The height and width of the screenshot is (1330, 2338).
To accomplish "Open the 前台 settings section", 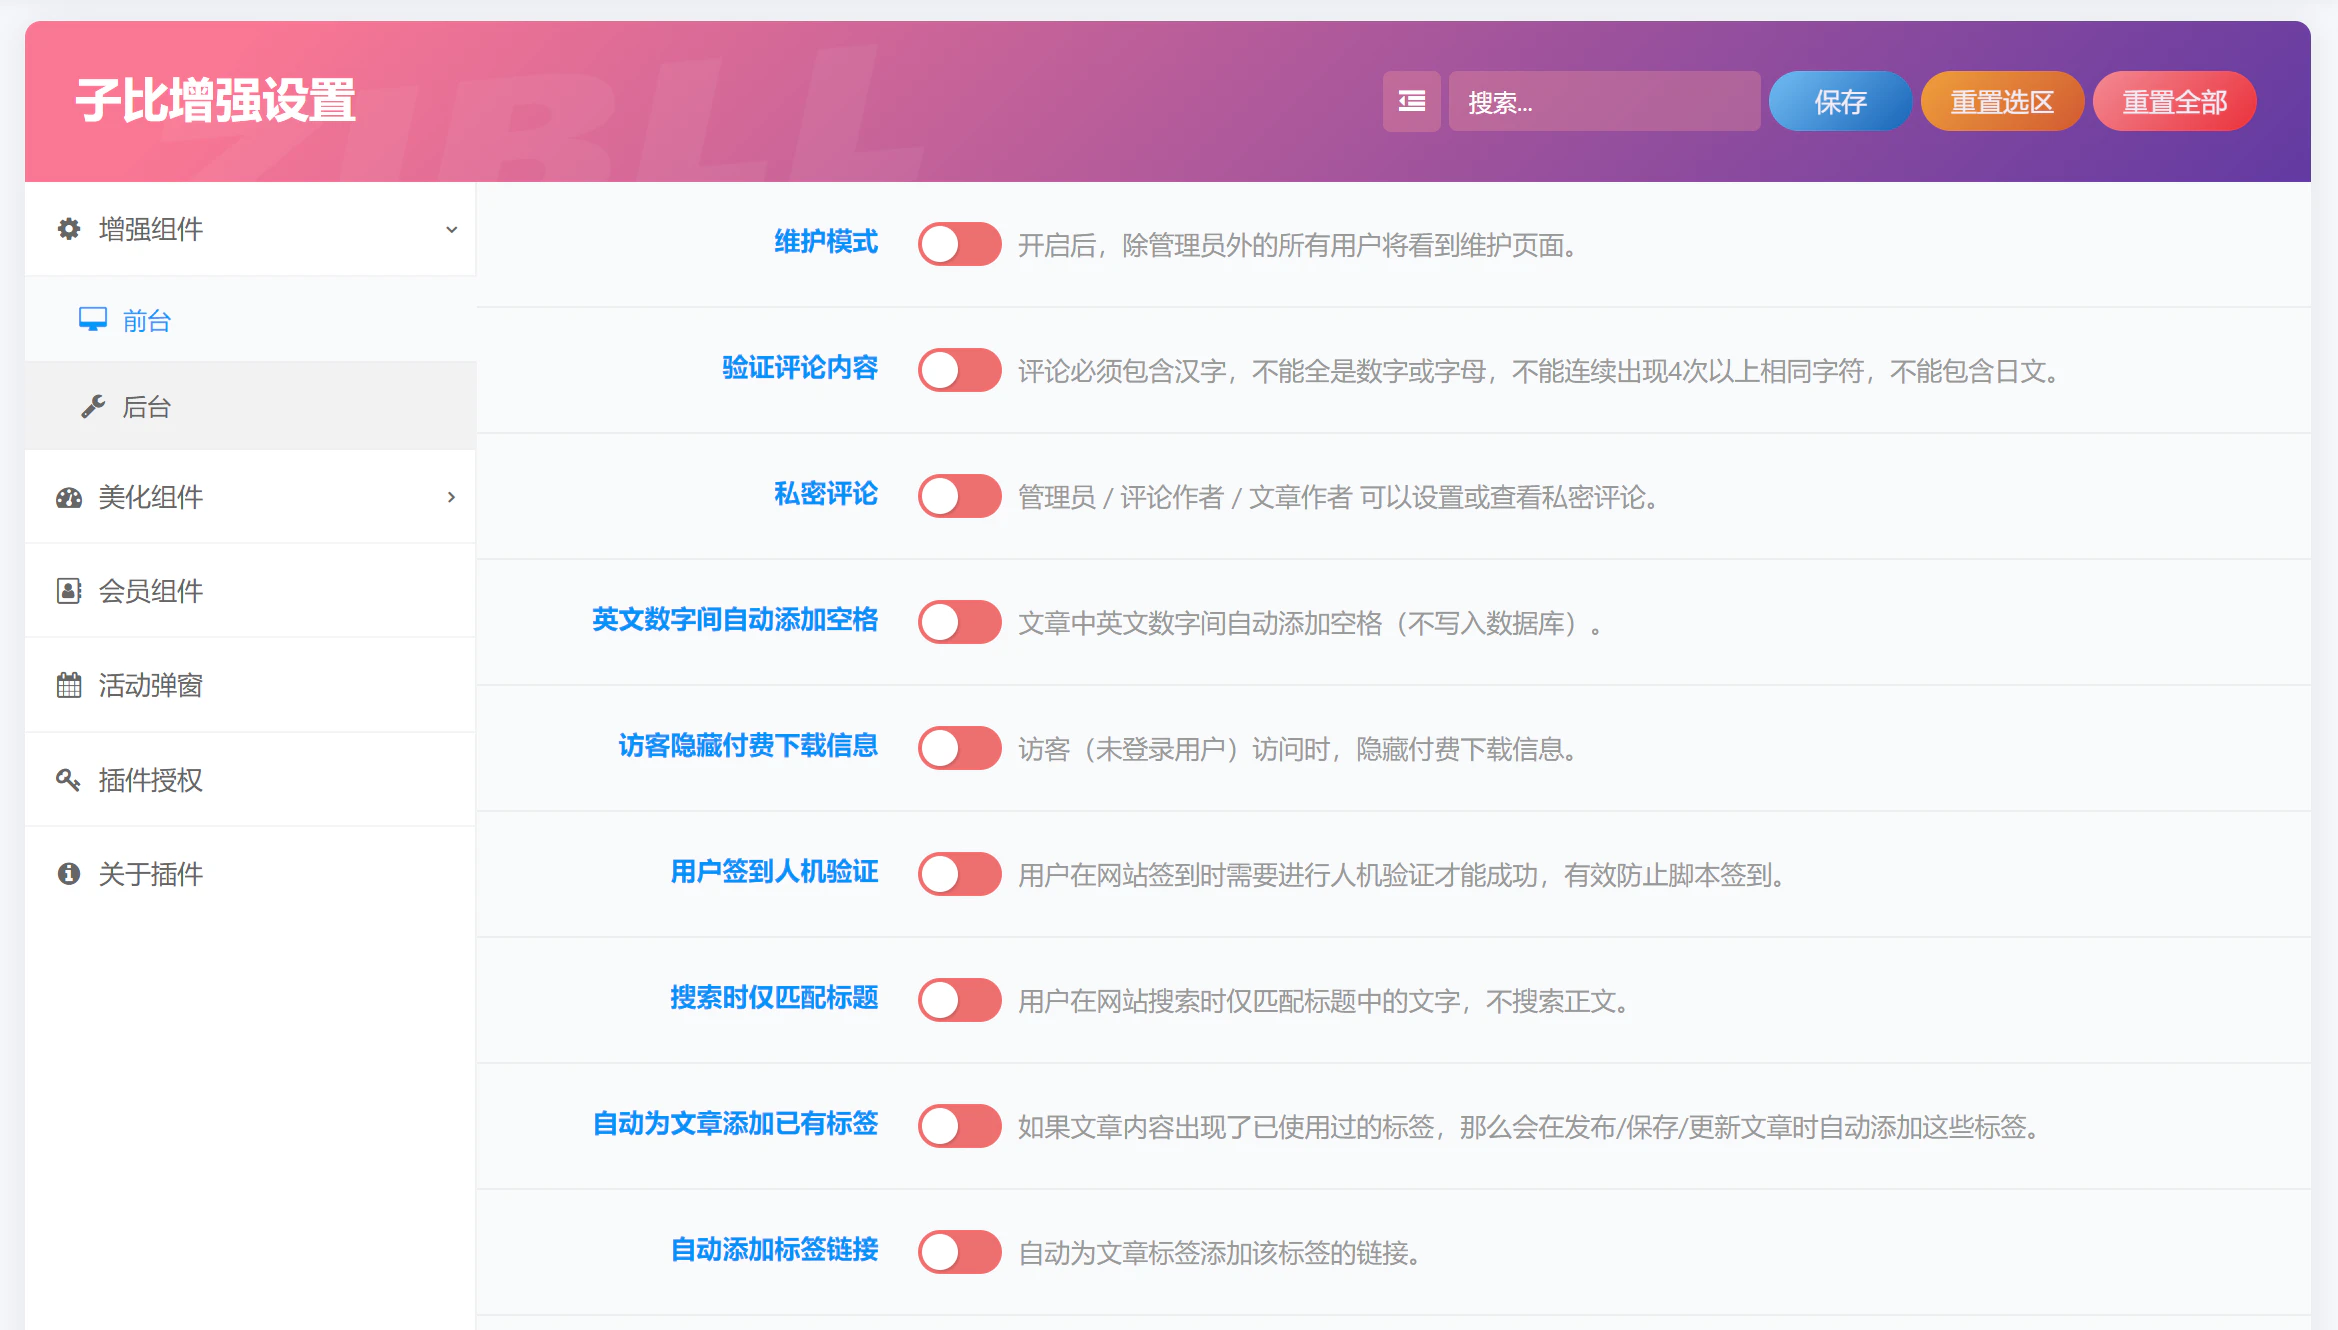I will [146, 319].
